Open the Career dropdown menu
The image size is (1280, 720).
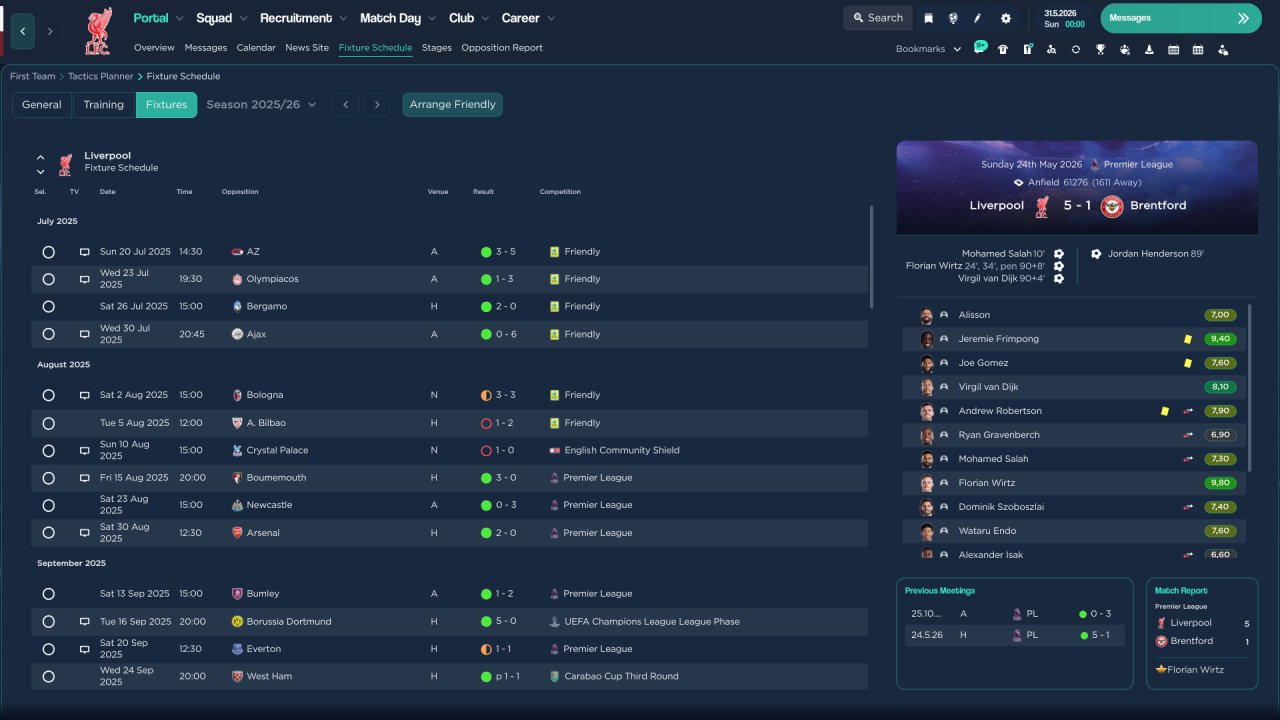[528, 18]
